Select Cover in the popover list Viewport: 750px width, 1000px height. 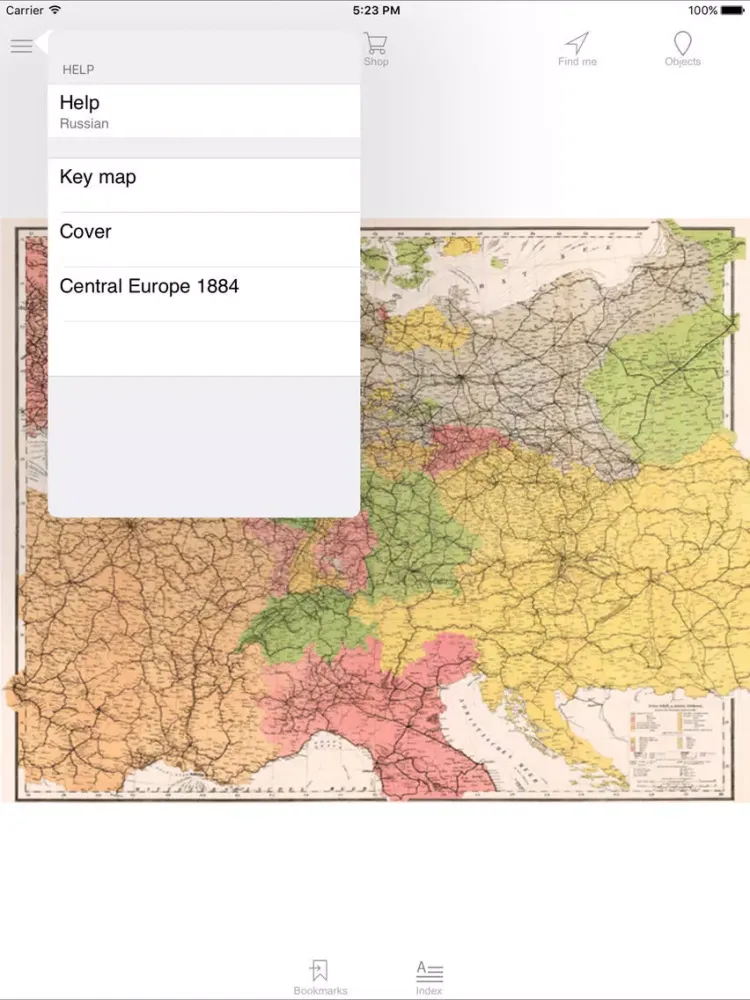coord(204,240)
